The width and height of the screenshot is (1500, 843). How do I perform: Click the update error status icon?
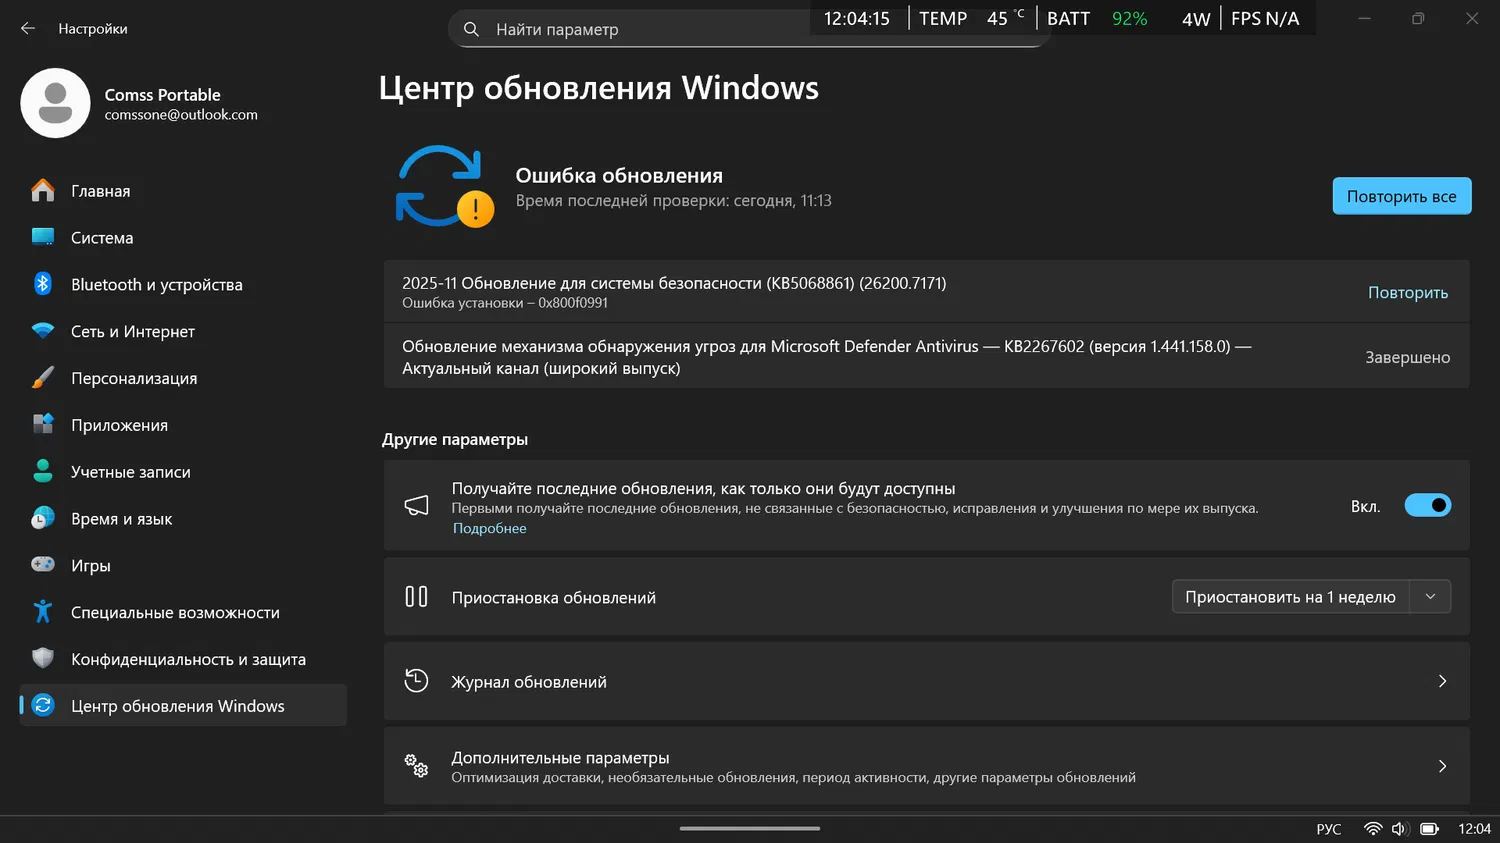click(445, 186)
